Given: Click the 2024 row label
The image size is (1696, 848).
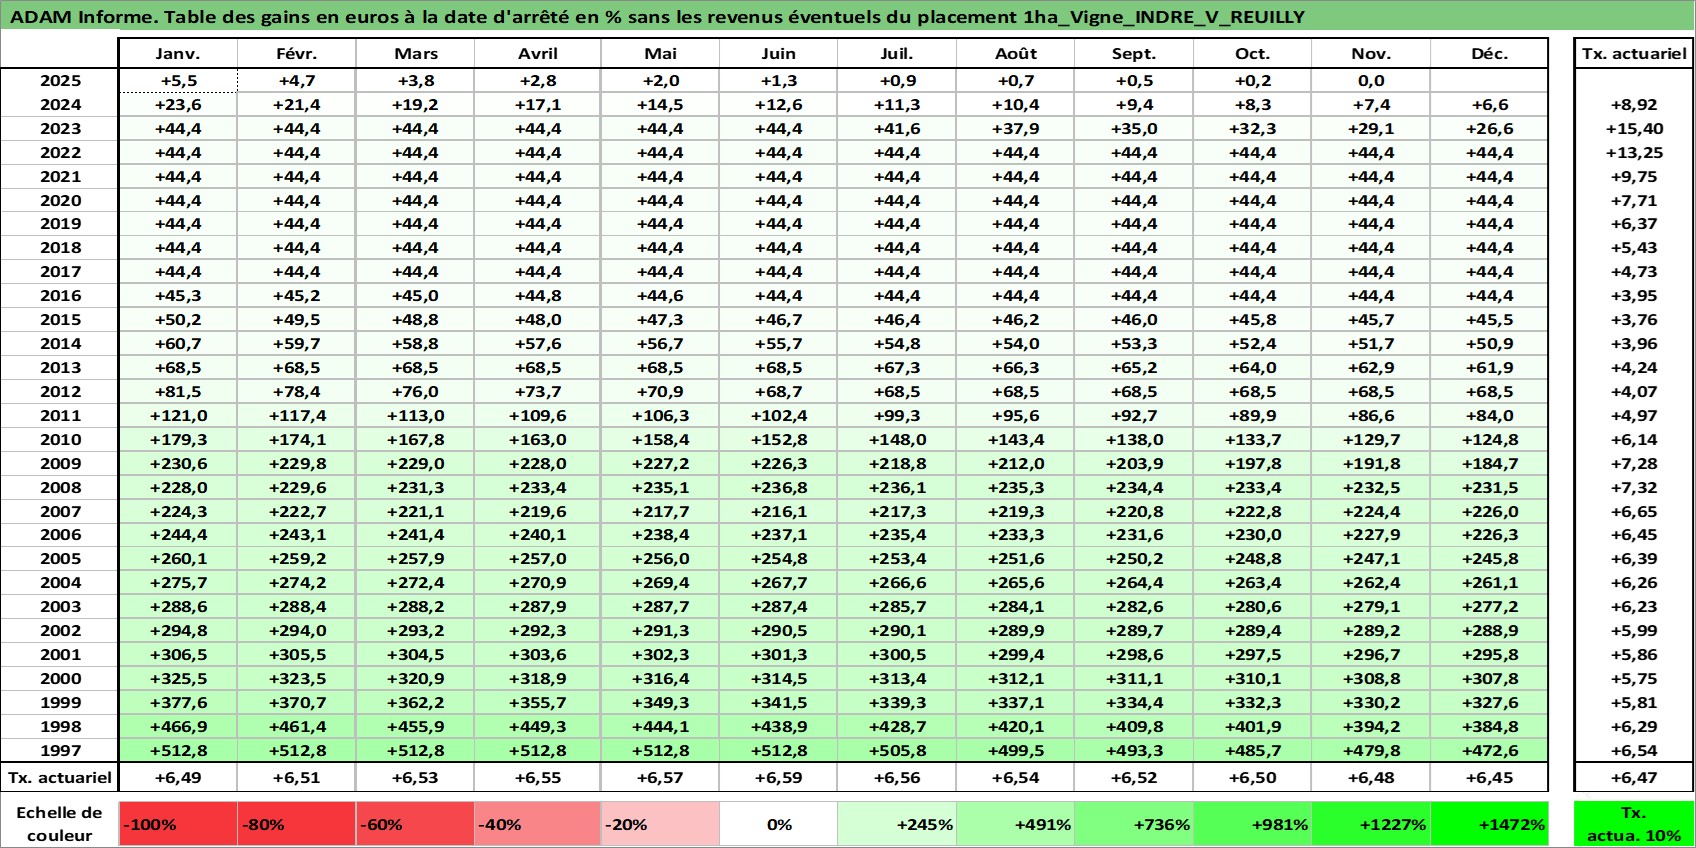Looking at the screenshot, I should [60, 104].
